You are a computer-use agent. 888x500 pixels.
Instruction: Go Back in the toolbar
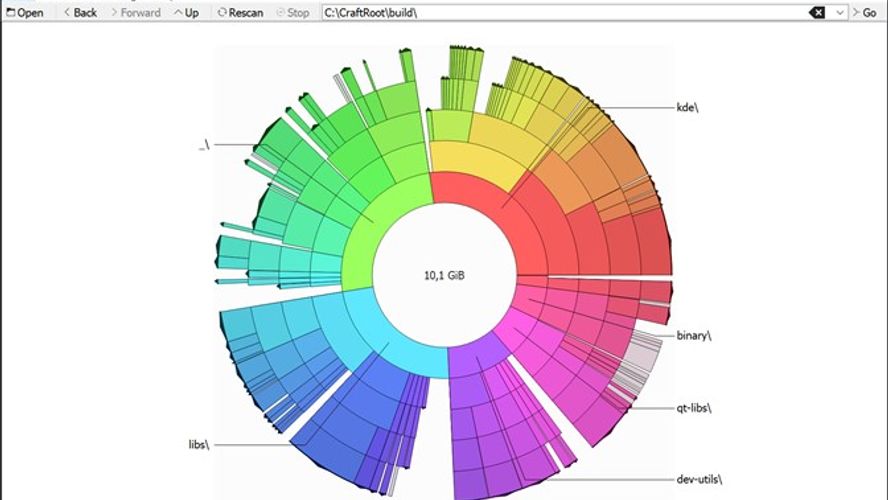coord(80,12)
